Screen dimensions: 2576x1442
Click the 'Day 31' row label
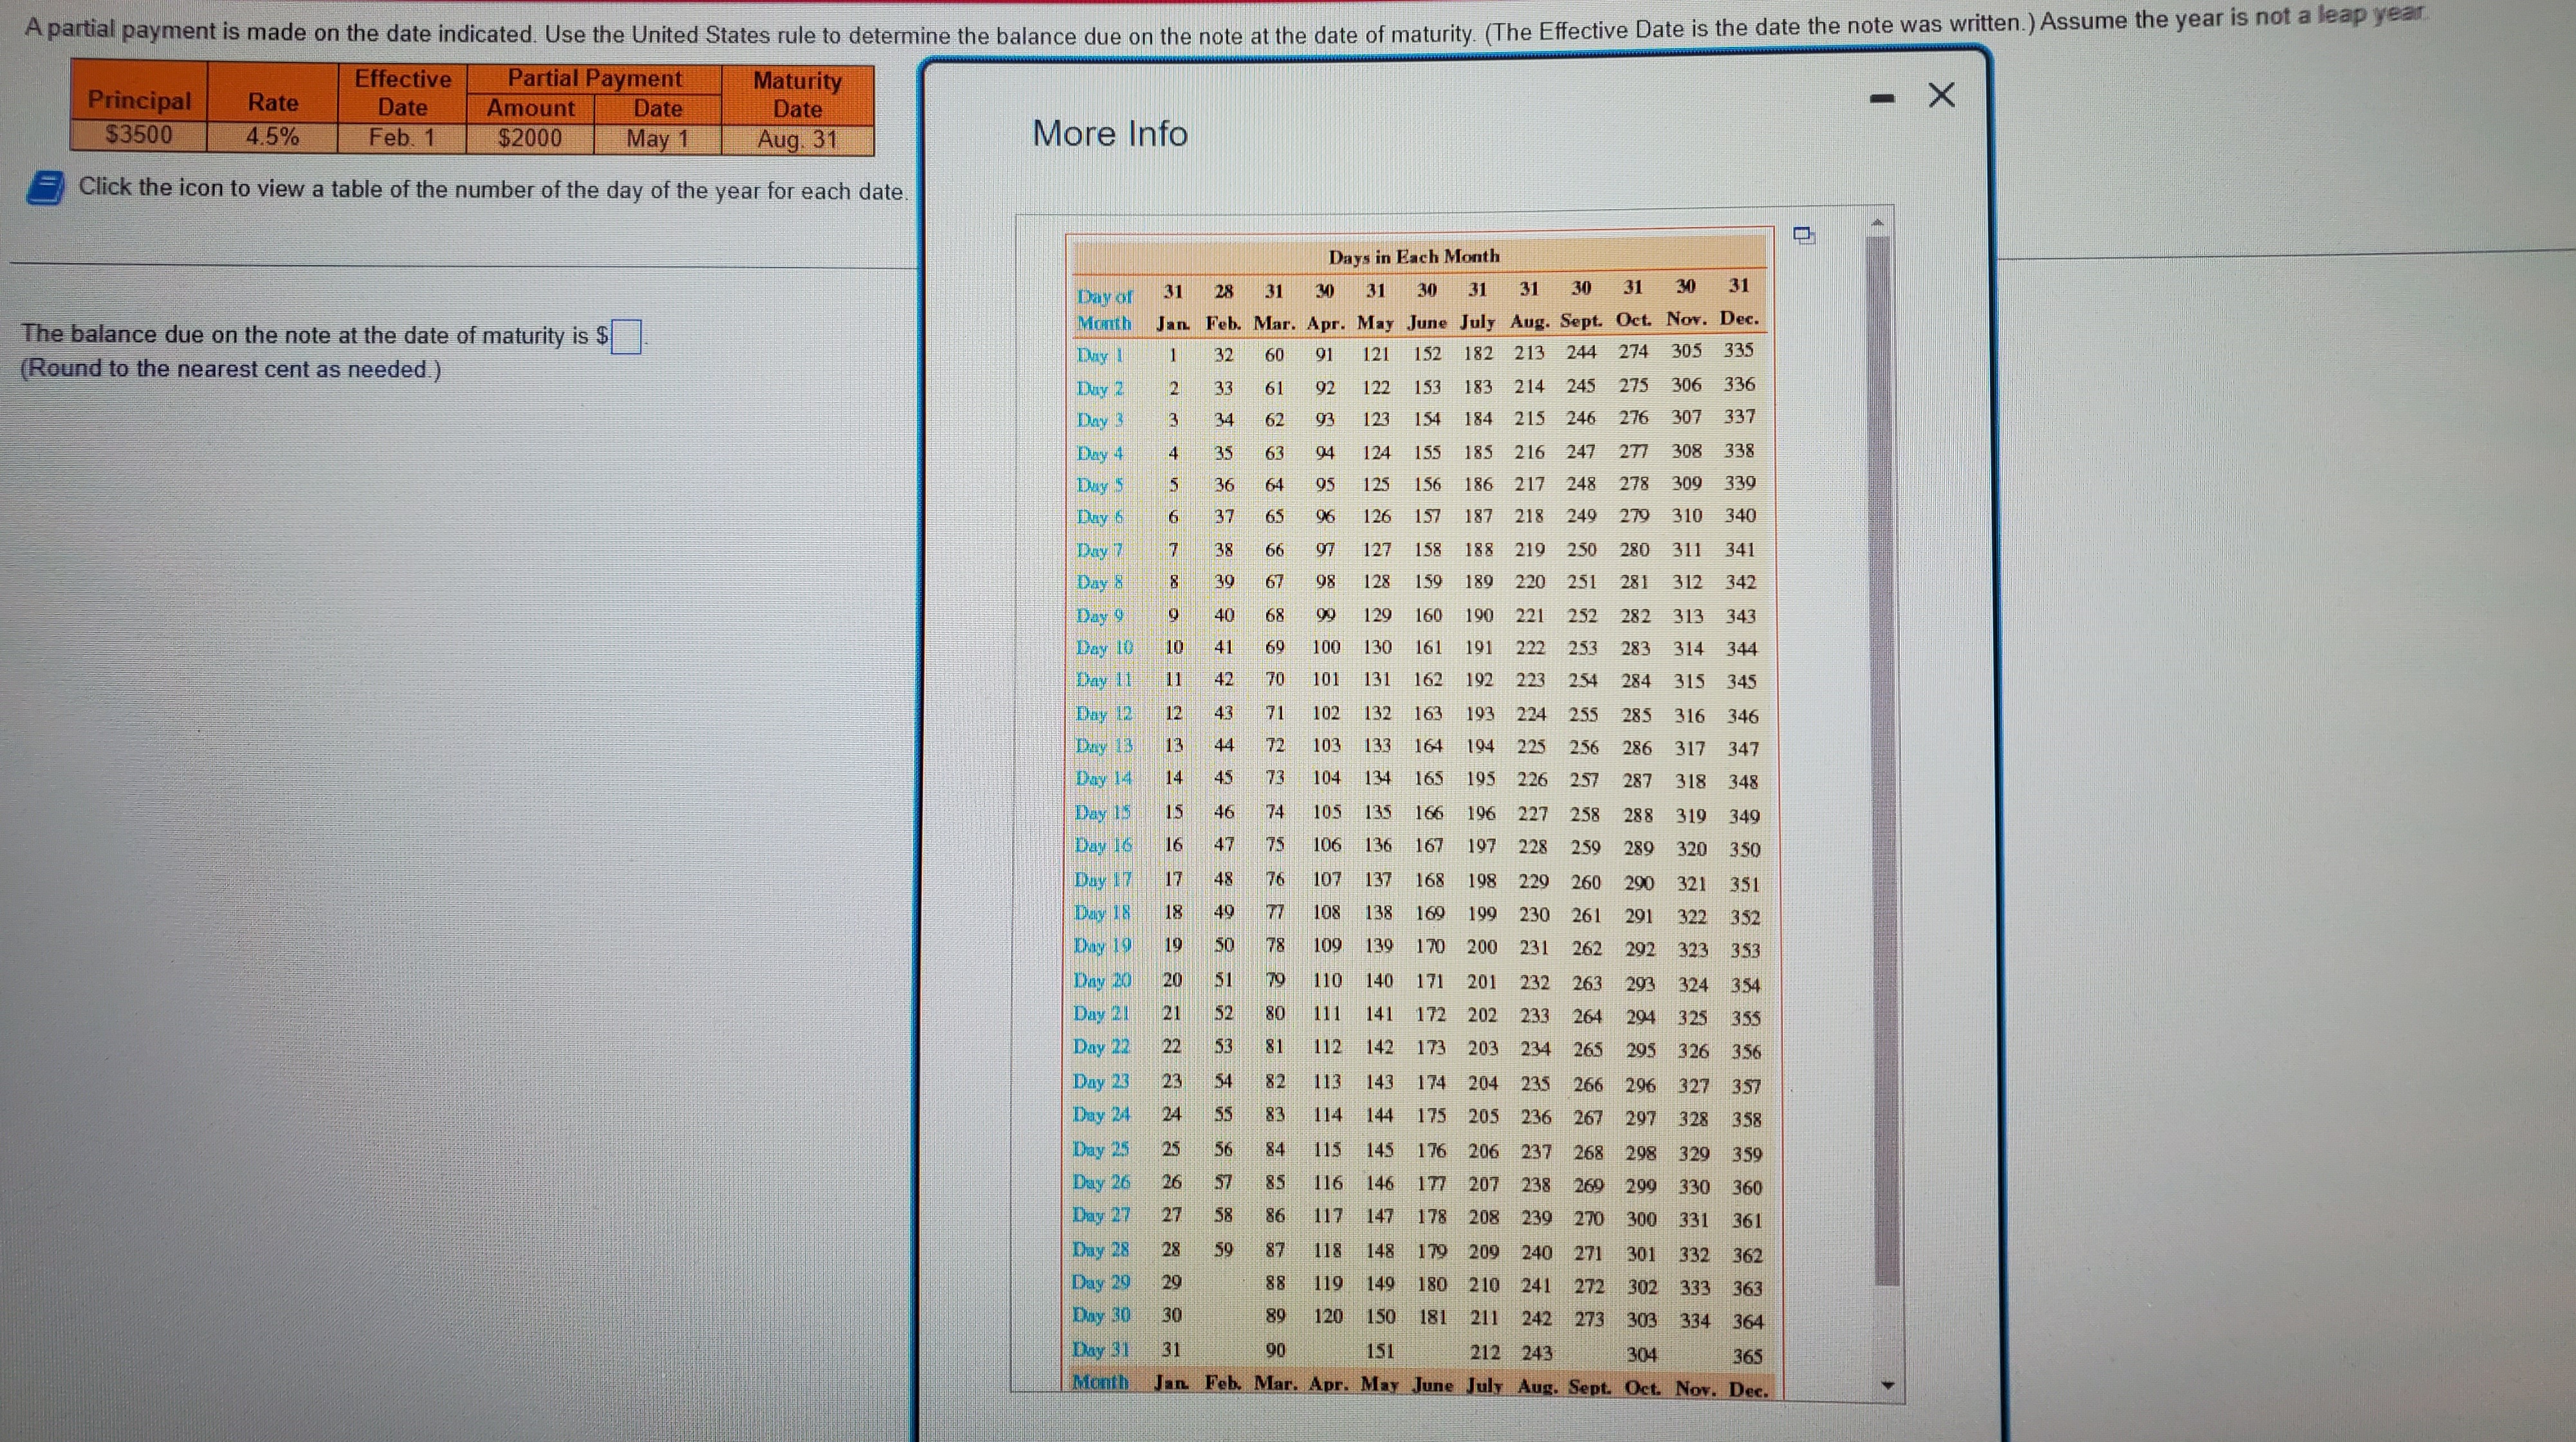pos(1100,1349)
